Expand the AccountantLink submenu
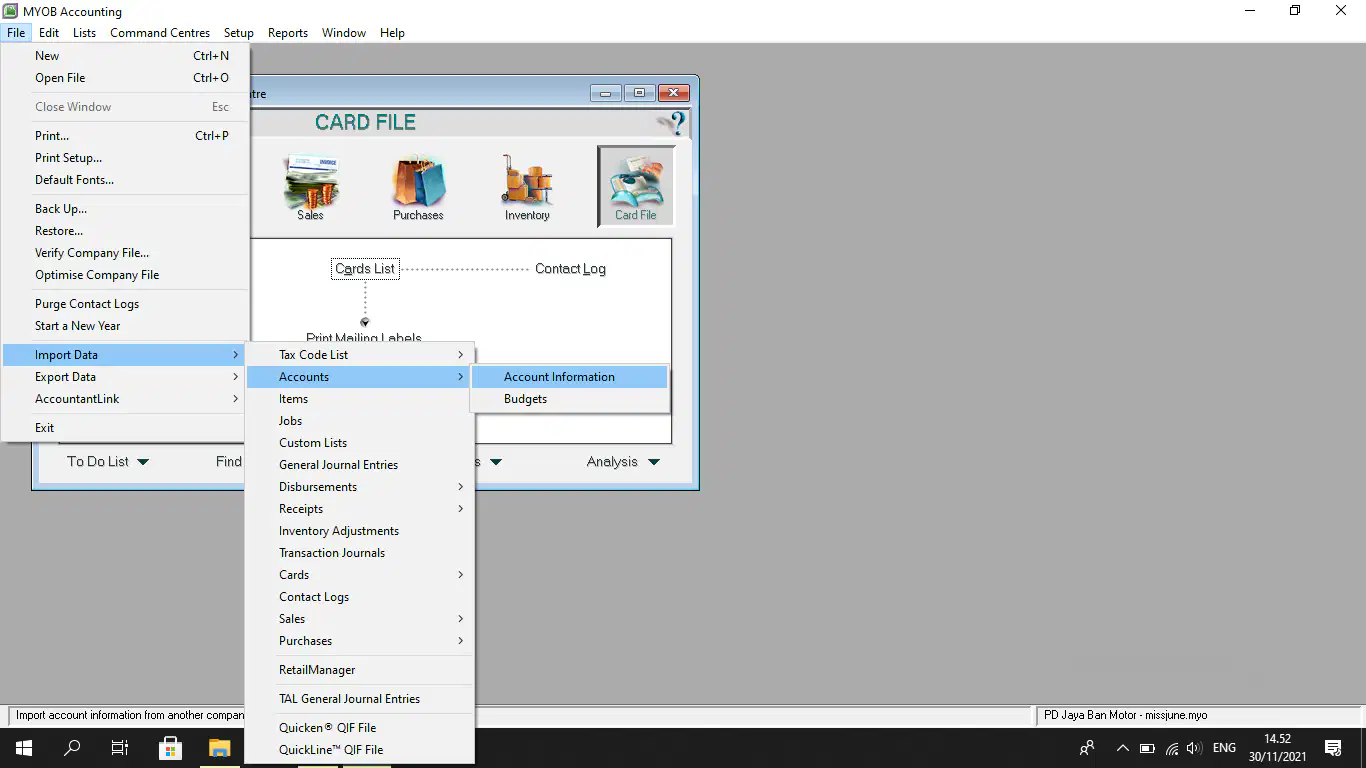The width and height of the screenshot is (1366, 768). tap(125, 399)
